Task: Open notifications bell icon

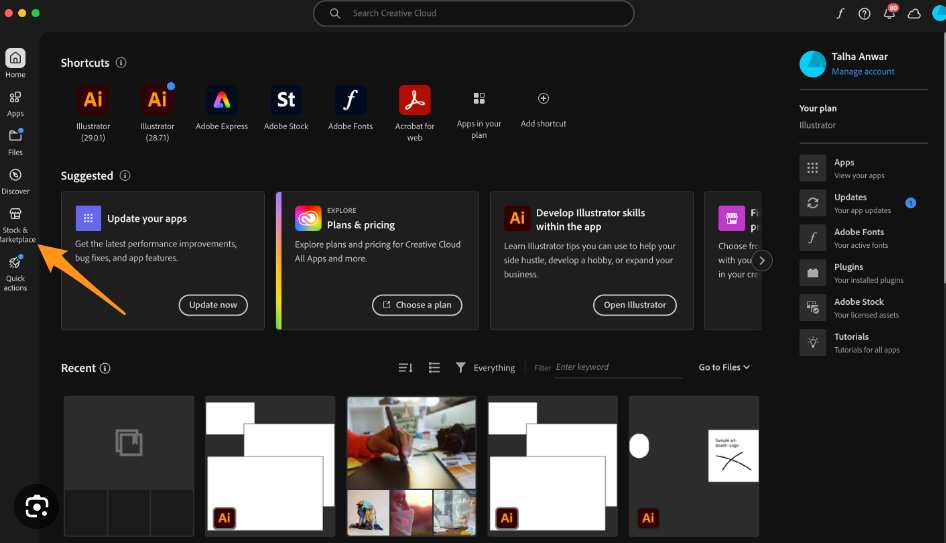Action: coord(889,13)
